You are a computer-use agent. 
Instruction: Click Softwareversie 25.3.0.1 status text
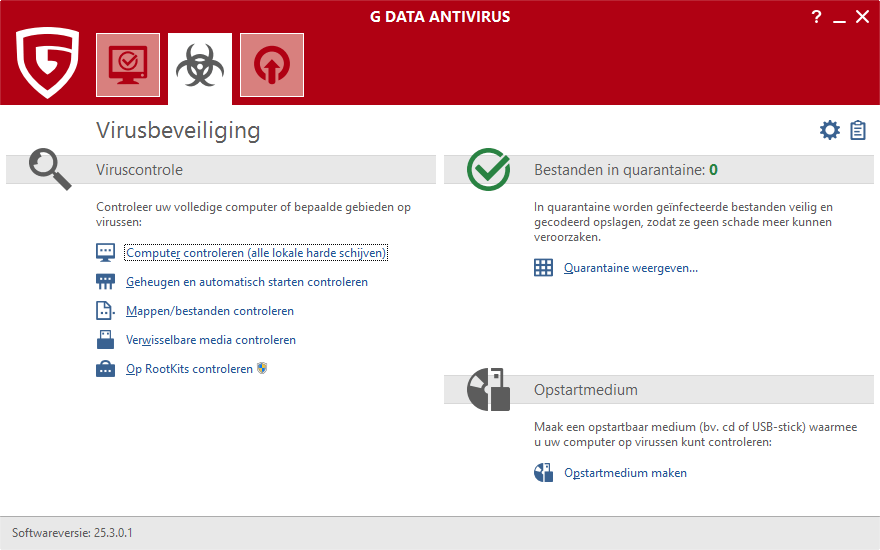pyautogui.click(x=72, y=533)
